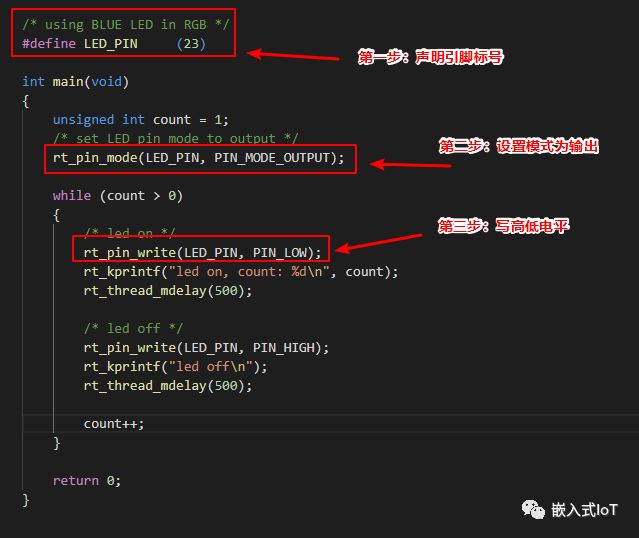
Task: Click the red arrow pointing at PIN_LOW line
Action: [x=380, y=243]
